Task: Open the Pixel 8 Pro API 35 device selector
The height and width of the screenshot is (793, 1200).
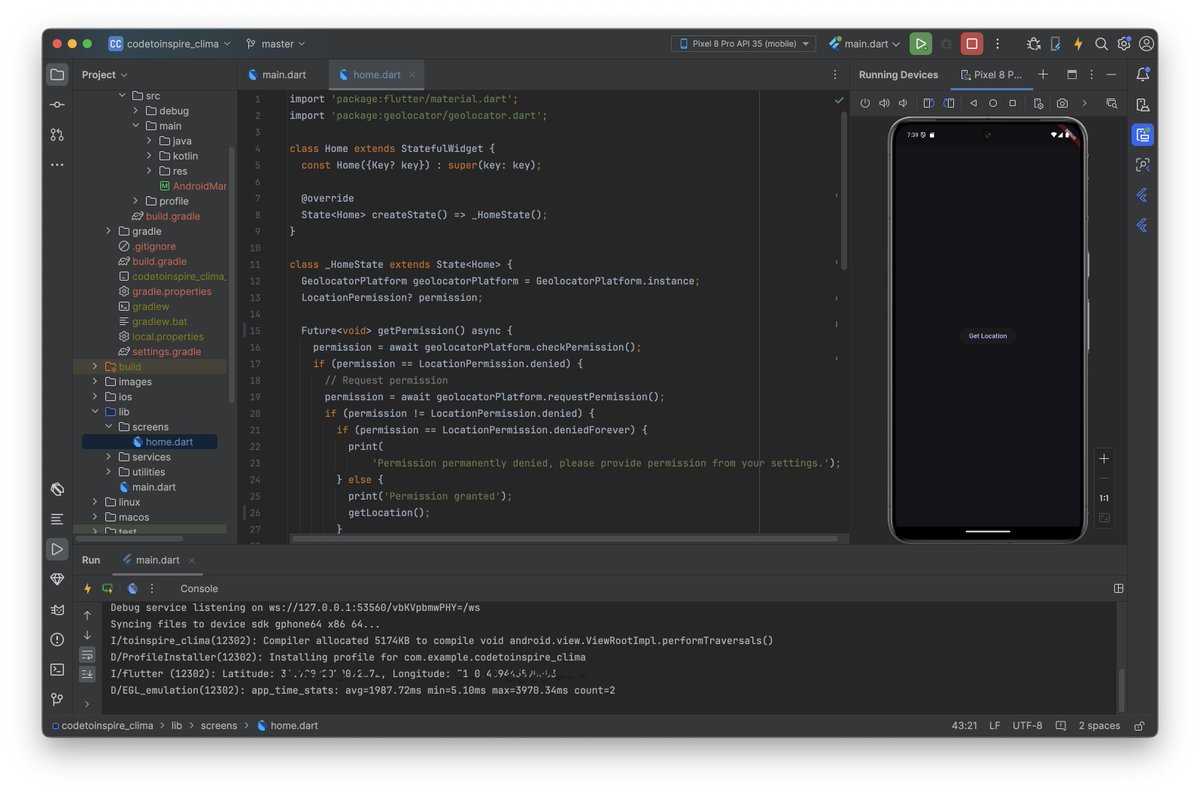Action: (743, 43)
